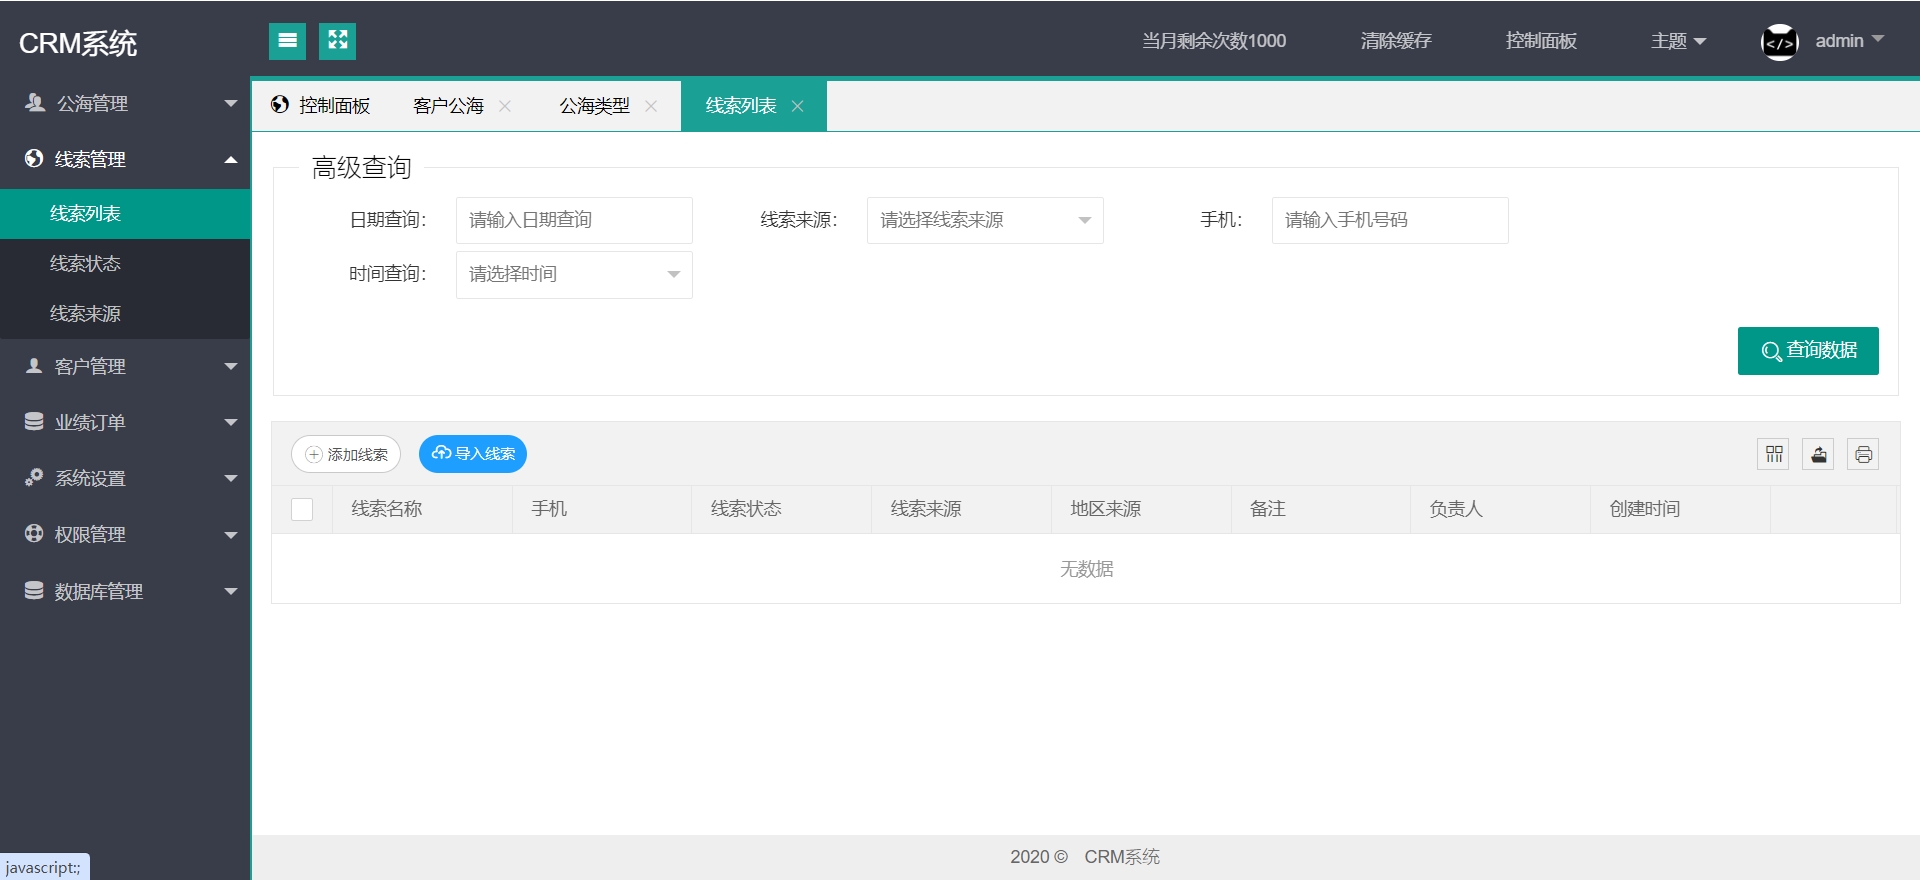The height and width of the screenshot is (880, 1920).
Task: Click the 添加线索 add button
Action: [346, 454]
